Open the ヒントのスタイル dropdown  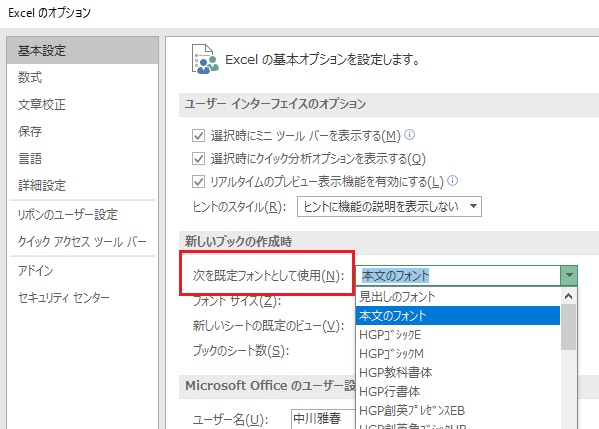[x=389, y=207]
